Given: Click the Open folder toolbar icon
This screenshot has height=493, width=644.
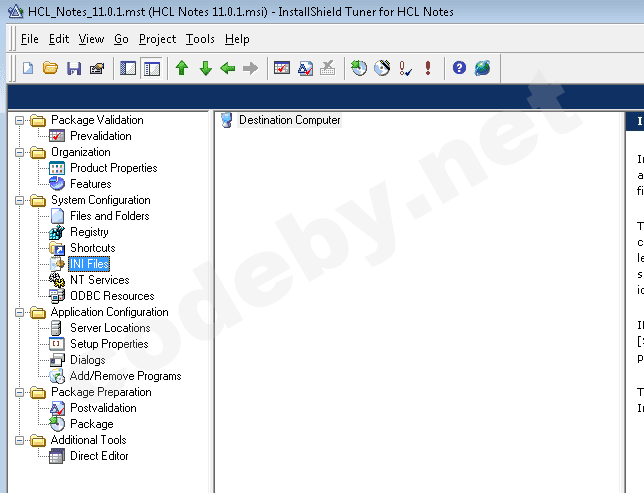Looking at the screenshot, I should pos(51,68).
